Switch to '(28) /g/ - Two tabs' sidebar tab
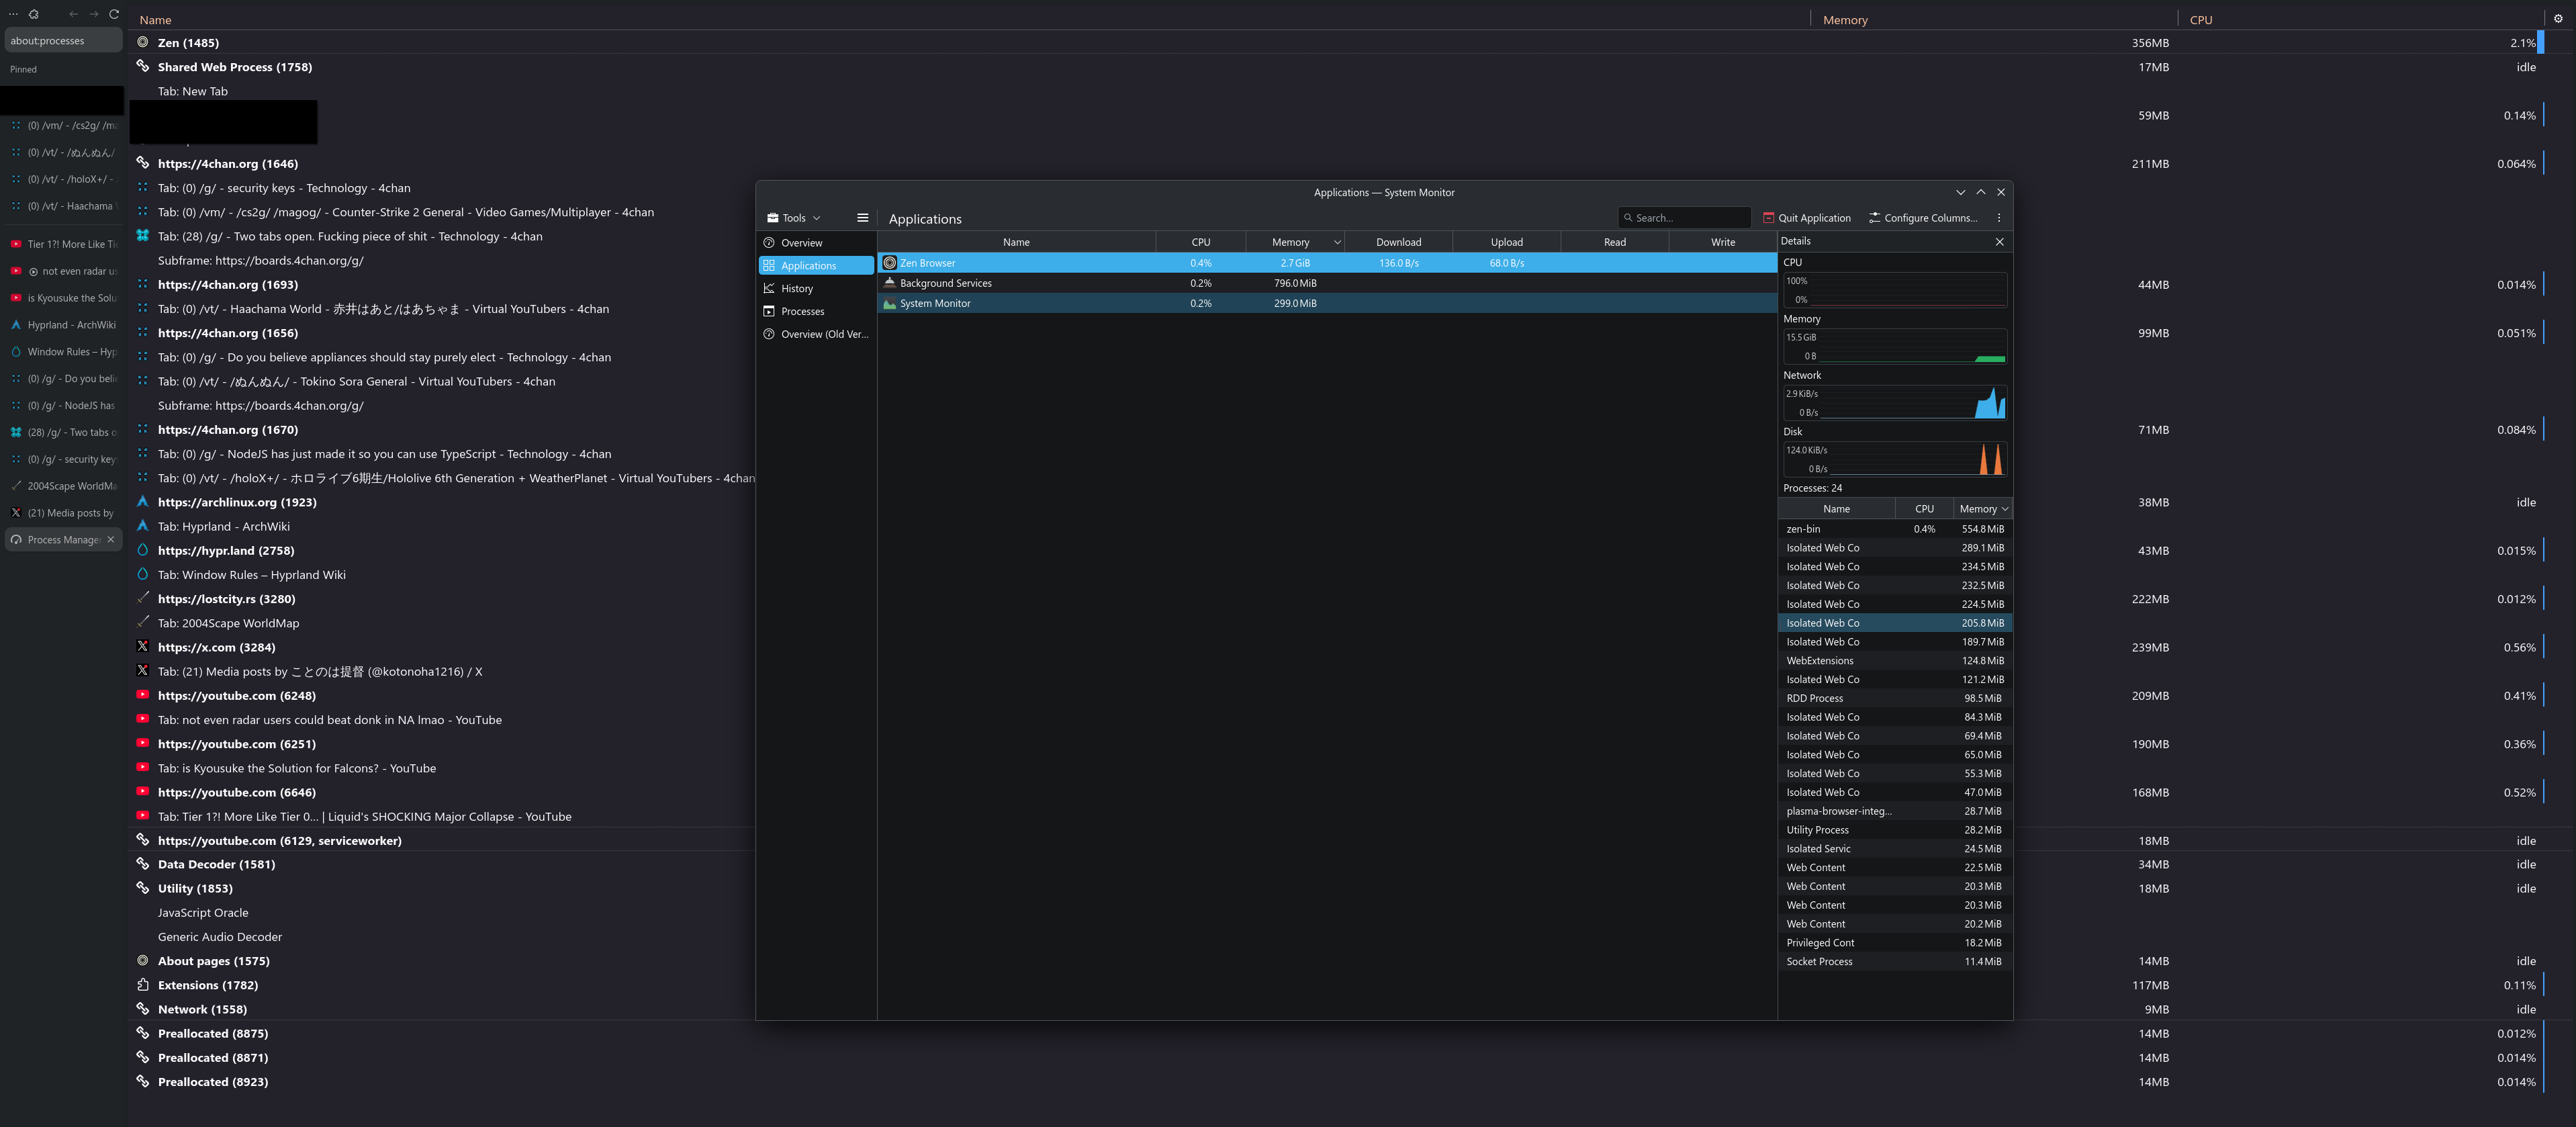This screenshot has width=2576, height=1127. (x=63, y=432)
